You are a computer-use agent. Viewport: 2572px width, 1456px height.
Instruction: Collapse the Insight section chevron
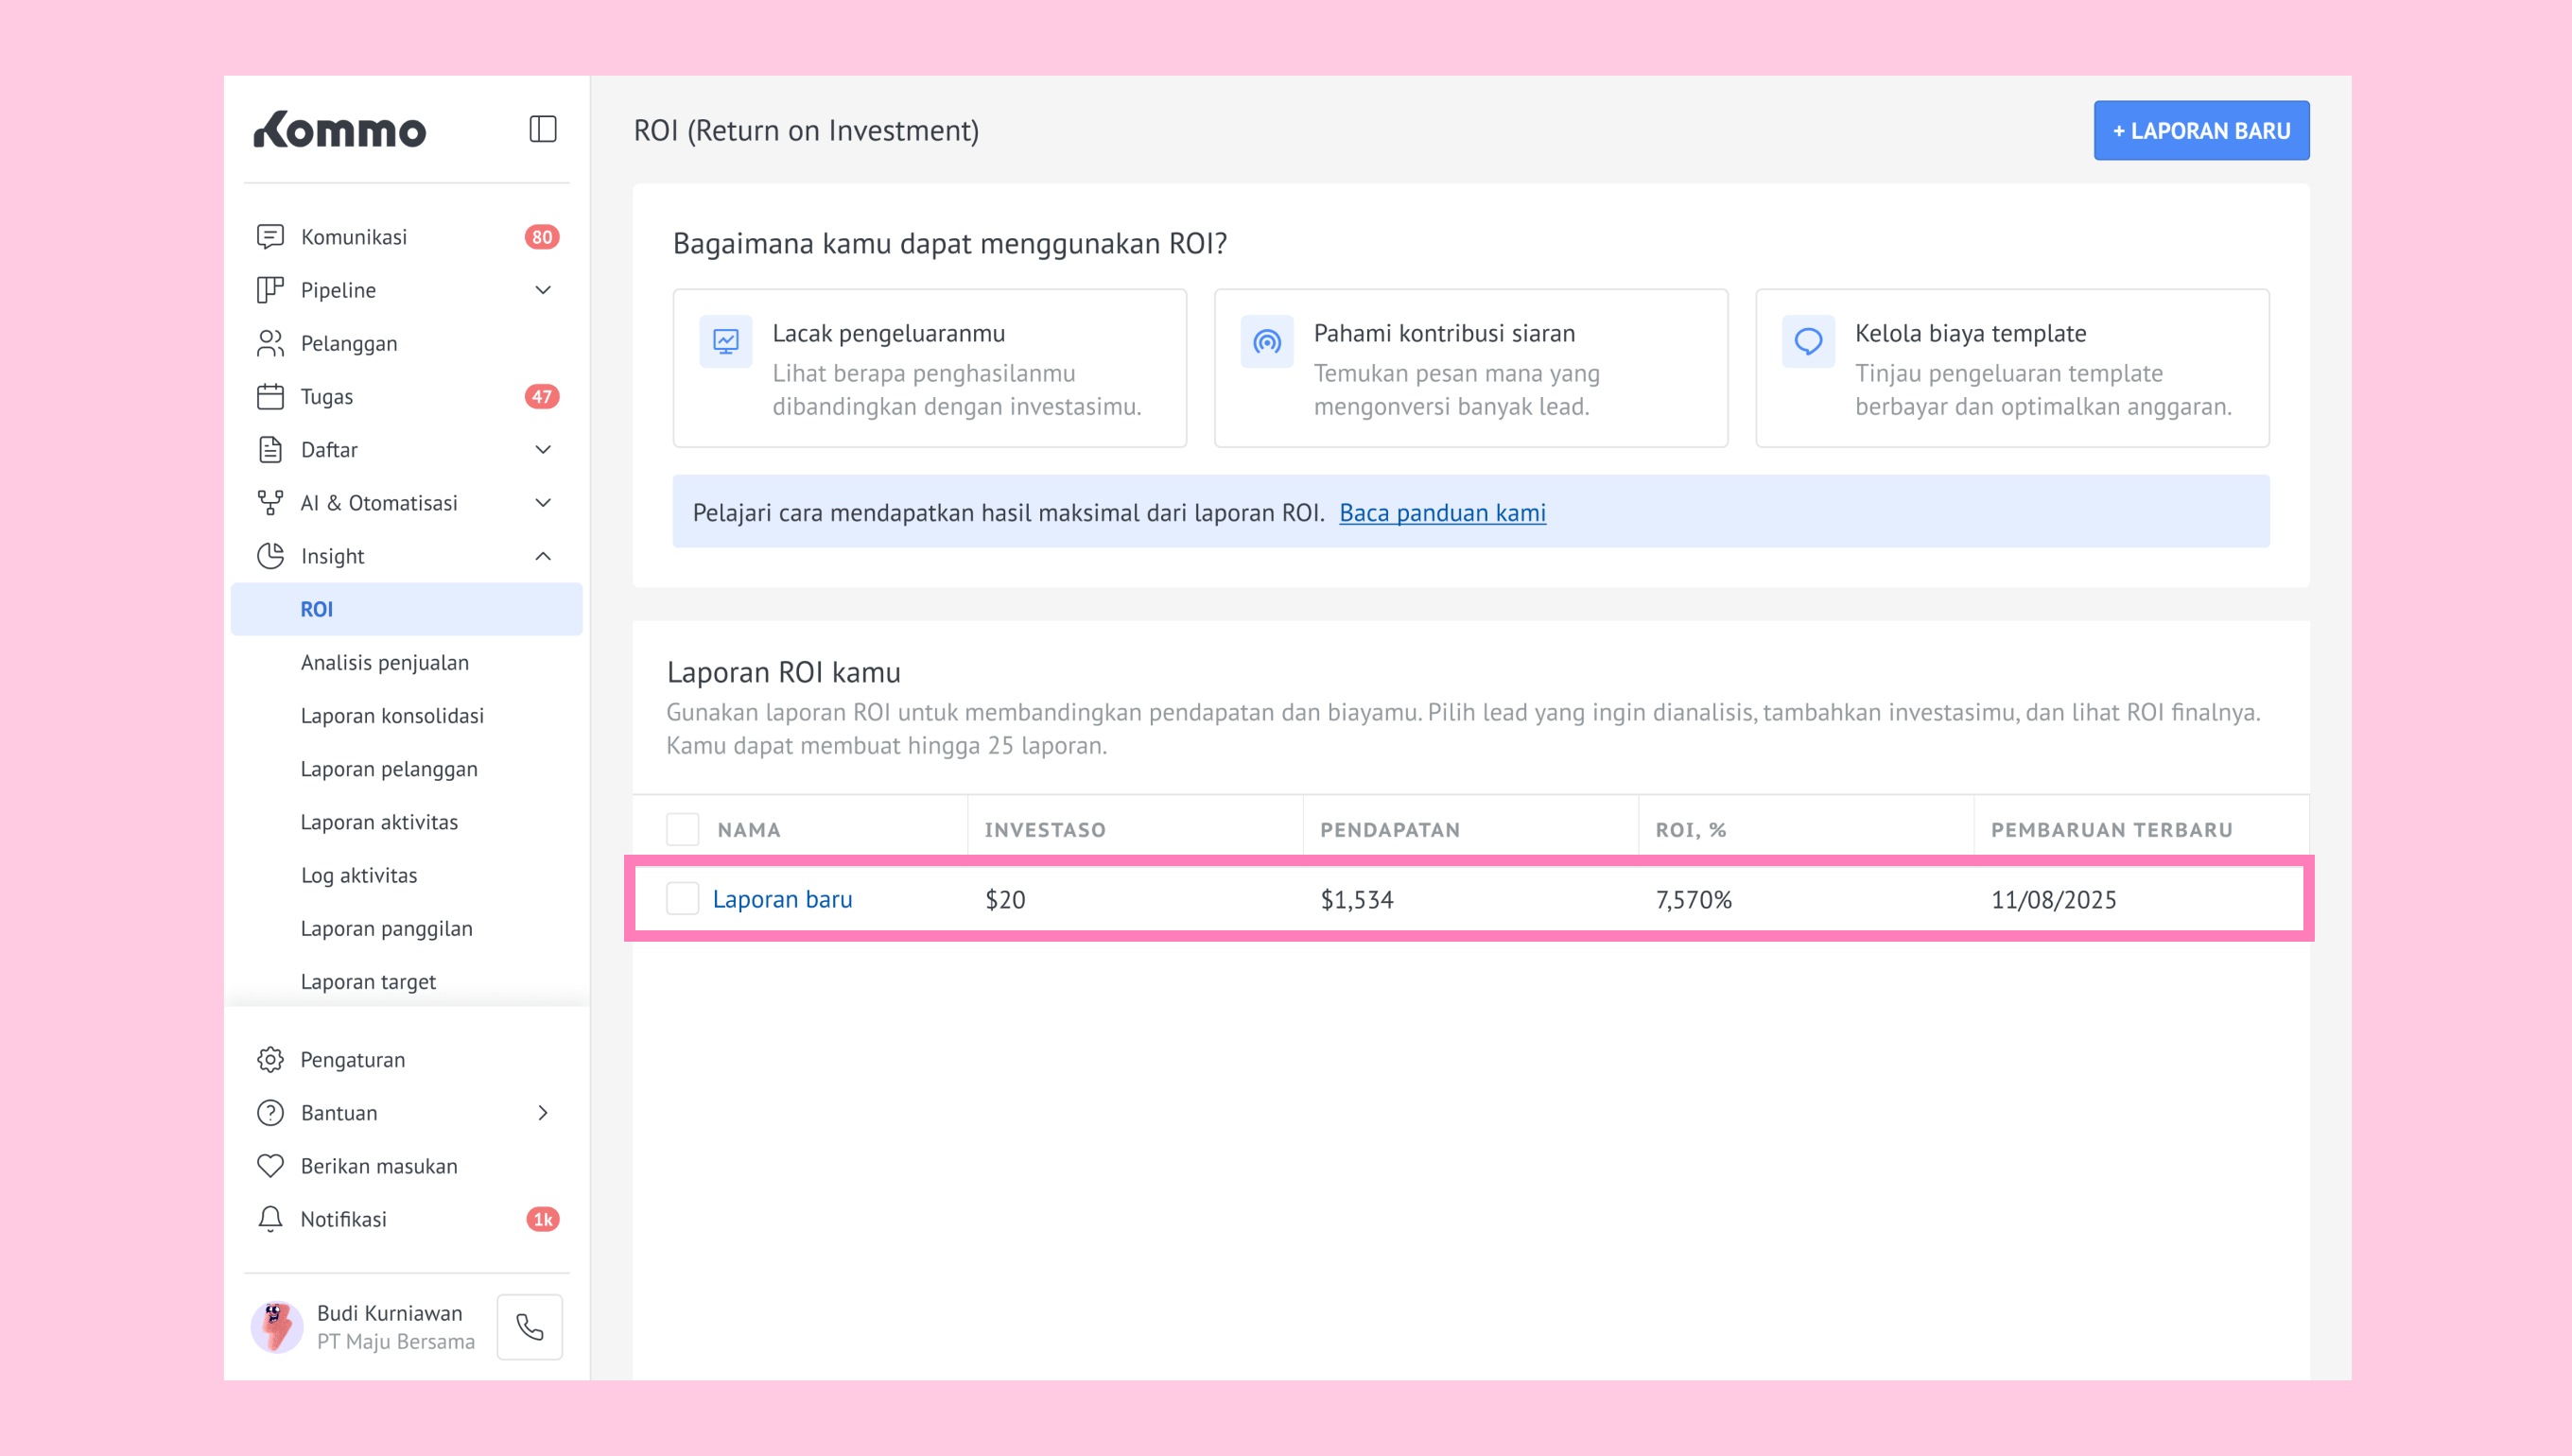pyautogui.click(x=543, y=556)
